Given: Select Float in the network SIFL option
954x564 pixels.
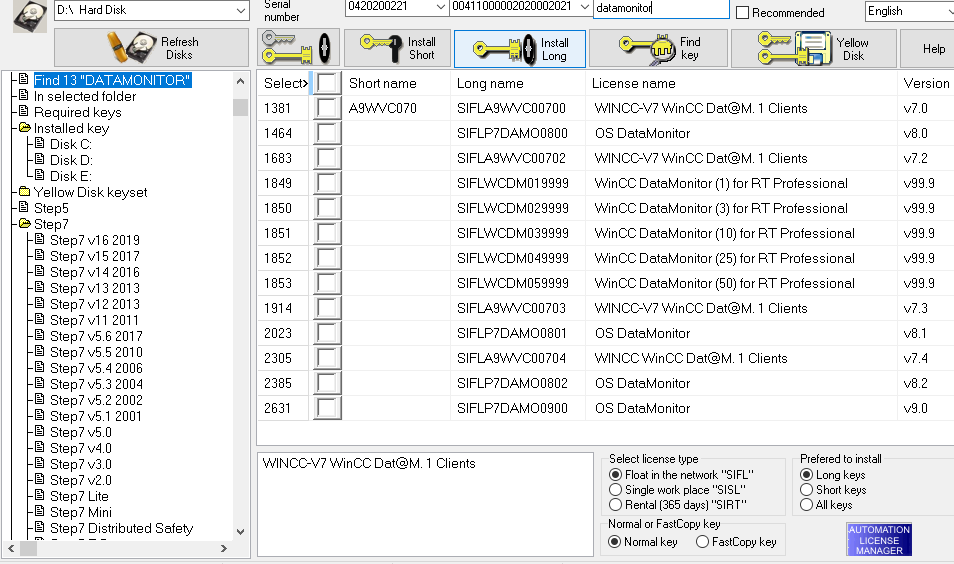Looking at the screenshot, I should [615, 475].
